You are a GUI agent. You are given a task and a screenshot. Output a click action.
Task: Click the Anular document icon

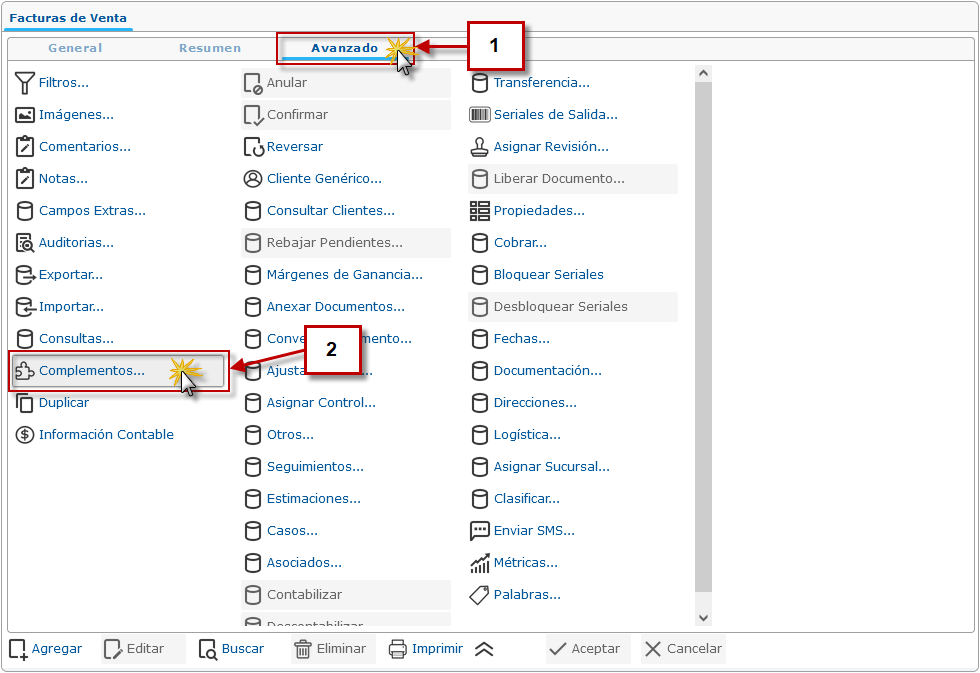click(x=252, y=83)
